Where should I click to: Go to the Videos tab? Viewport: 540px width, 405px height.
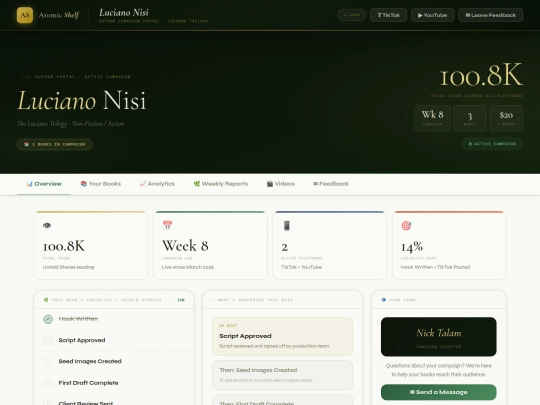tap(281, 184)
